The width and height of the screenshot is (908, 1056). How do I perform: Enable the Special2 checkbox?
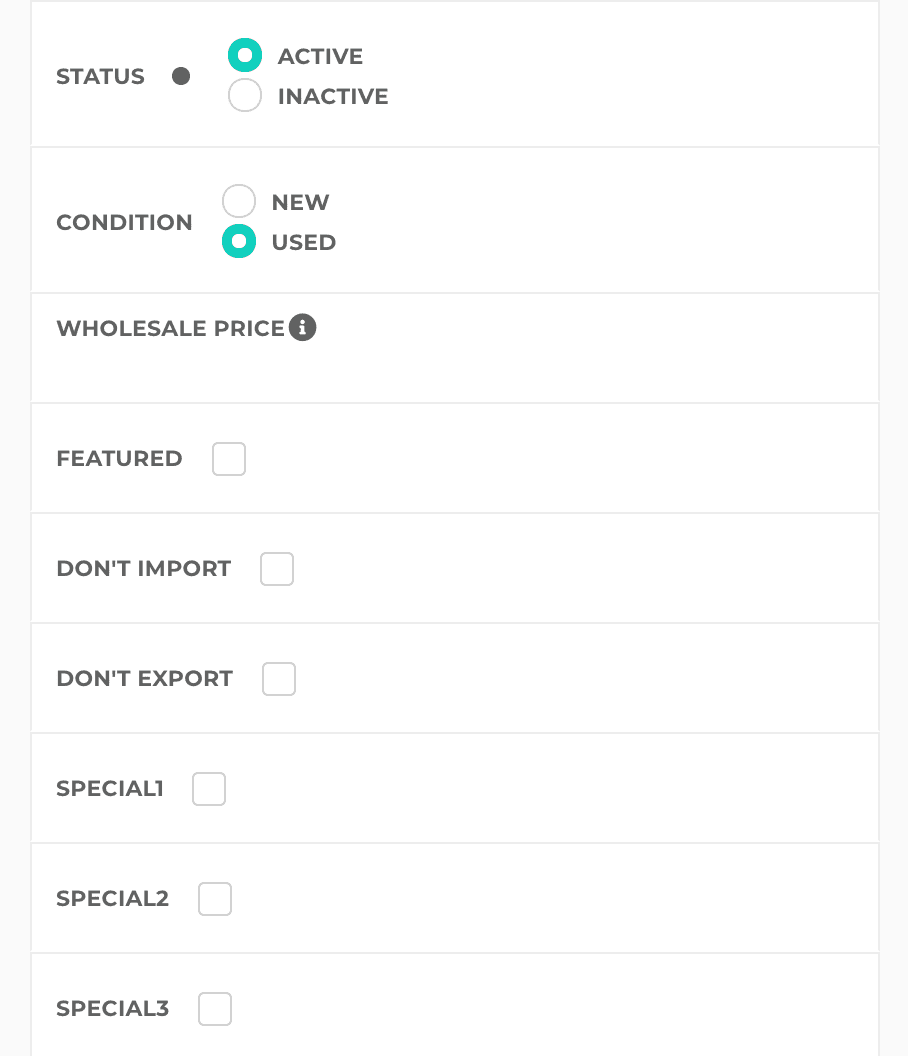(215, 899)
